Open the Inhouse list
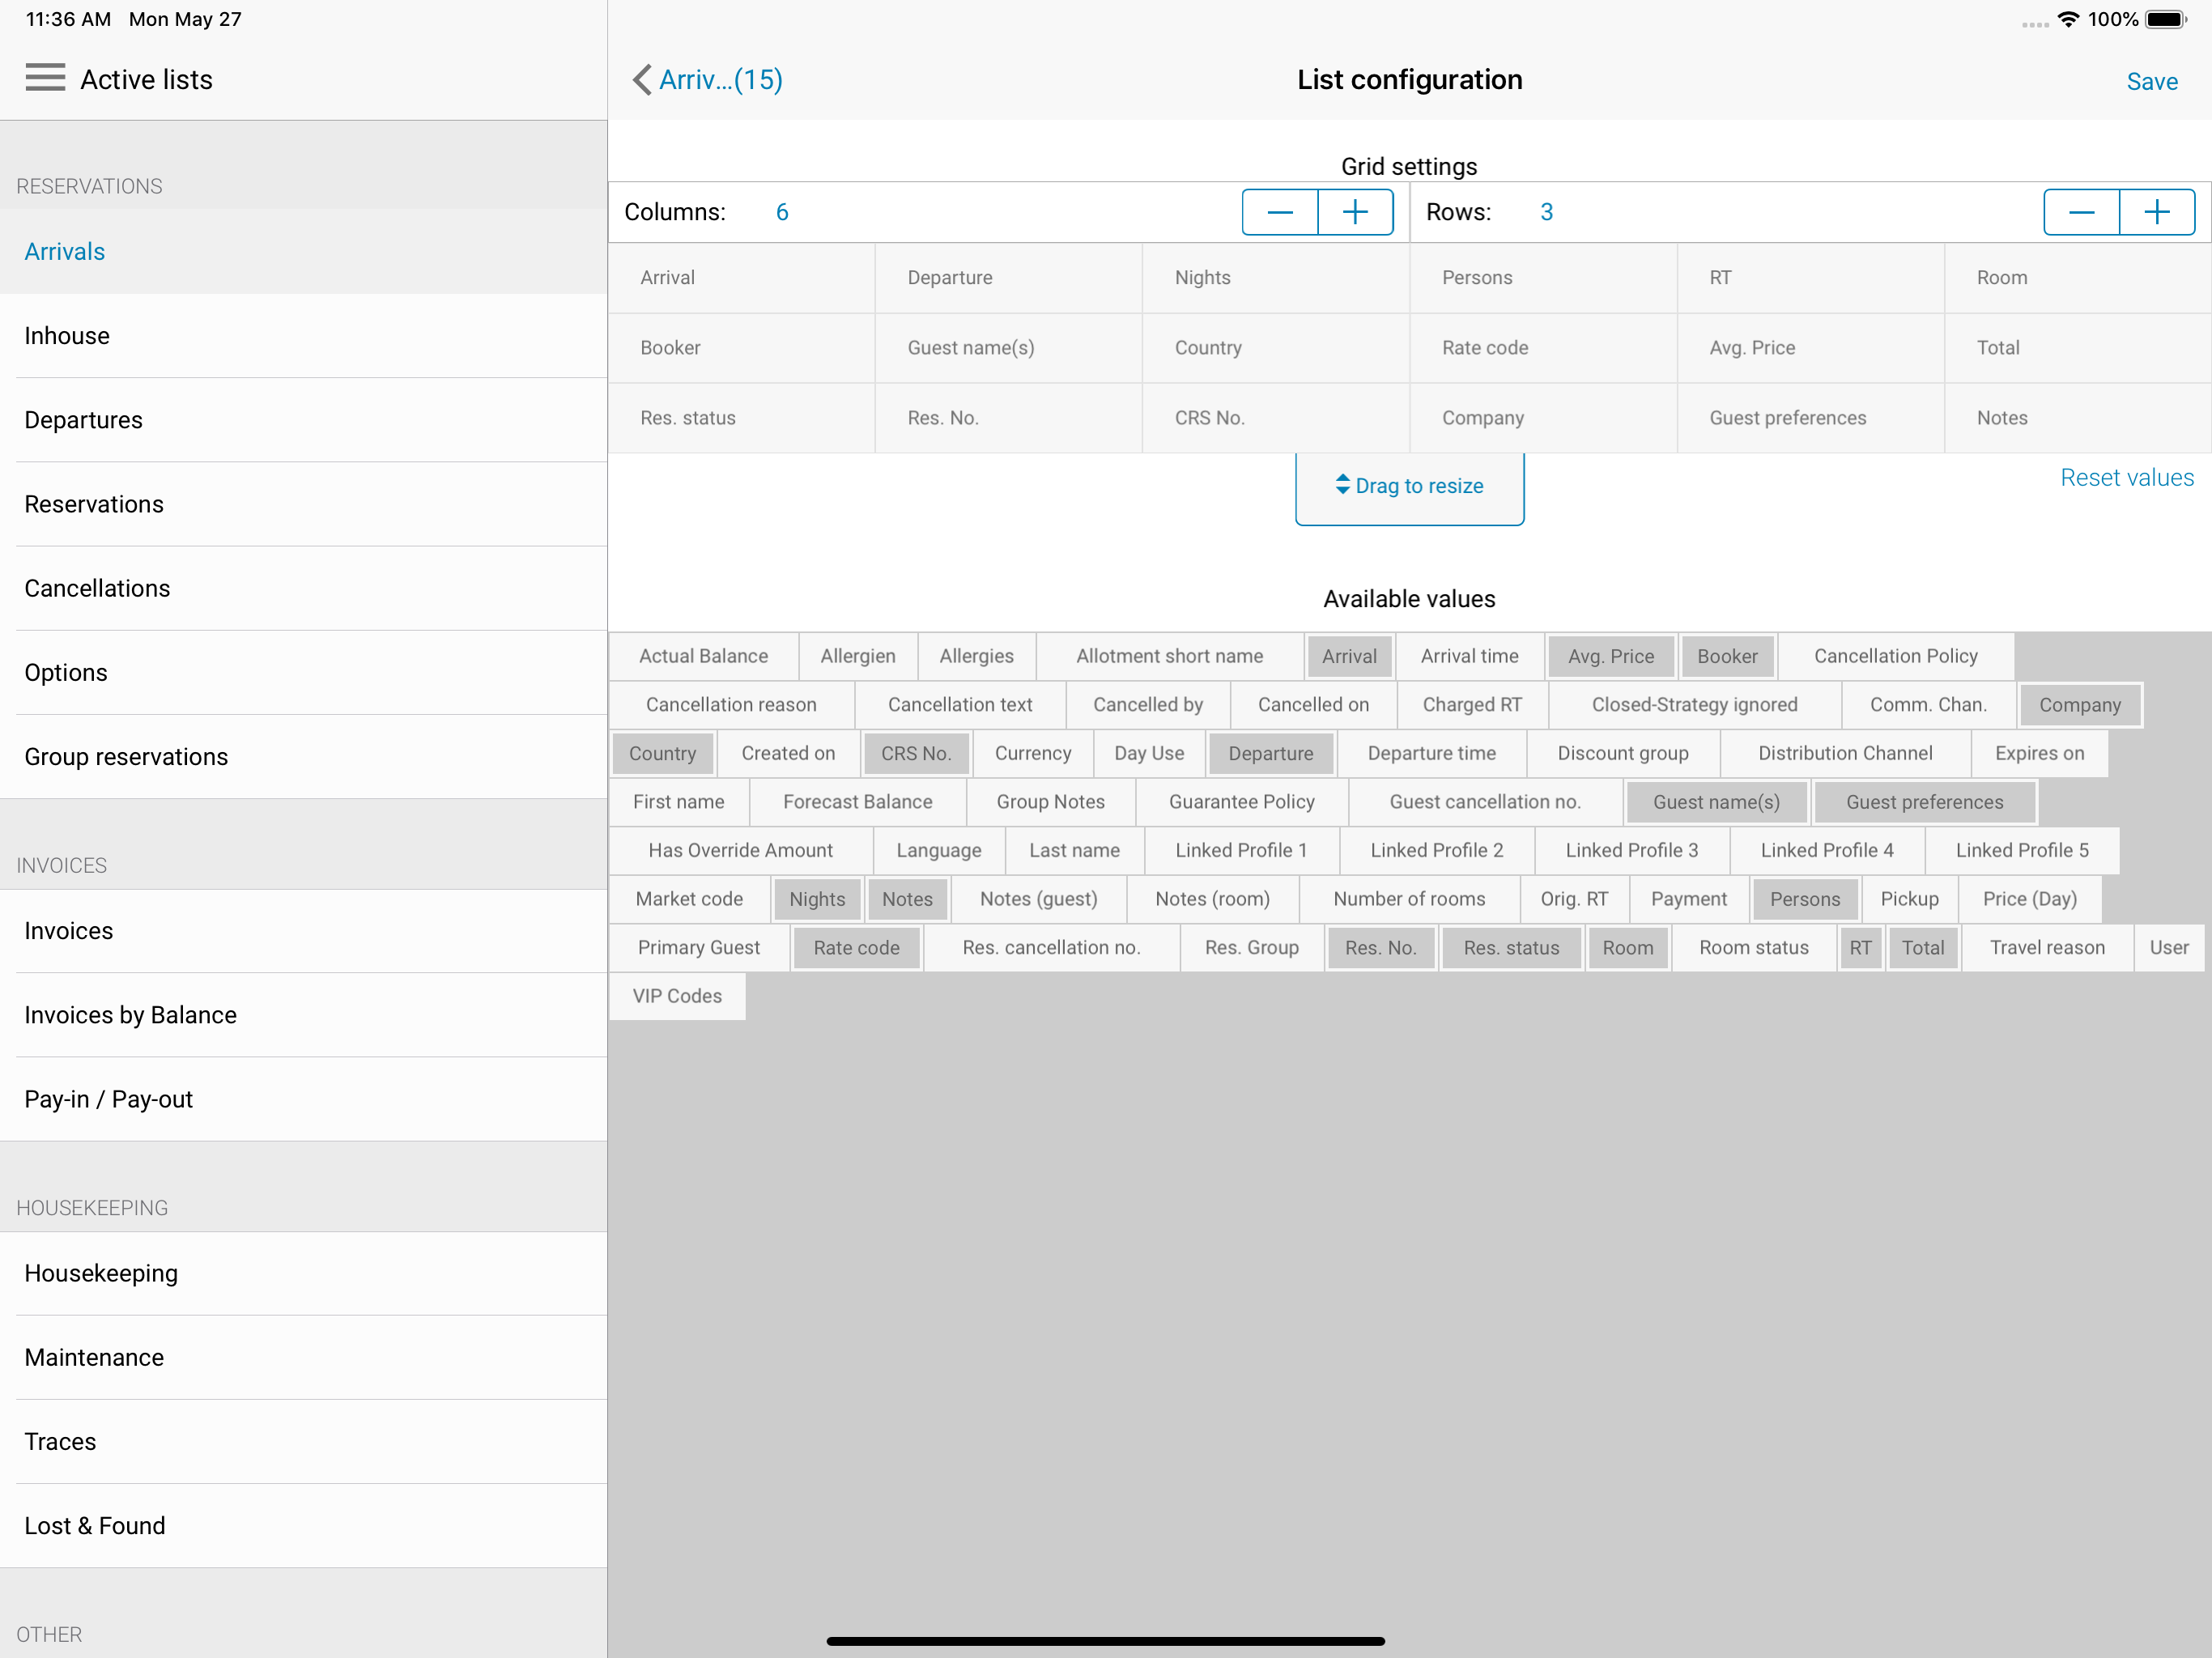The width and height of the screenshot is (2212, 1658). (67, 336)
